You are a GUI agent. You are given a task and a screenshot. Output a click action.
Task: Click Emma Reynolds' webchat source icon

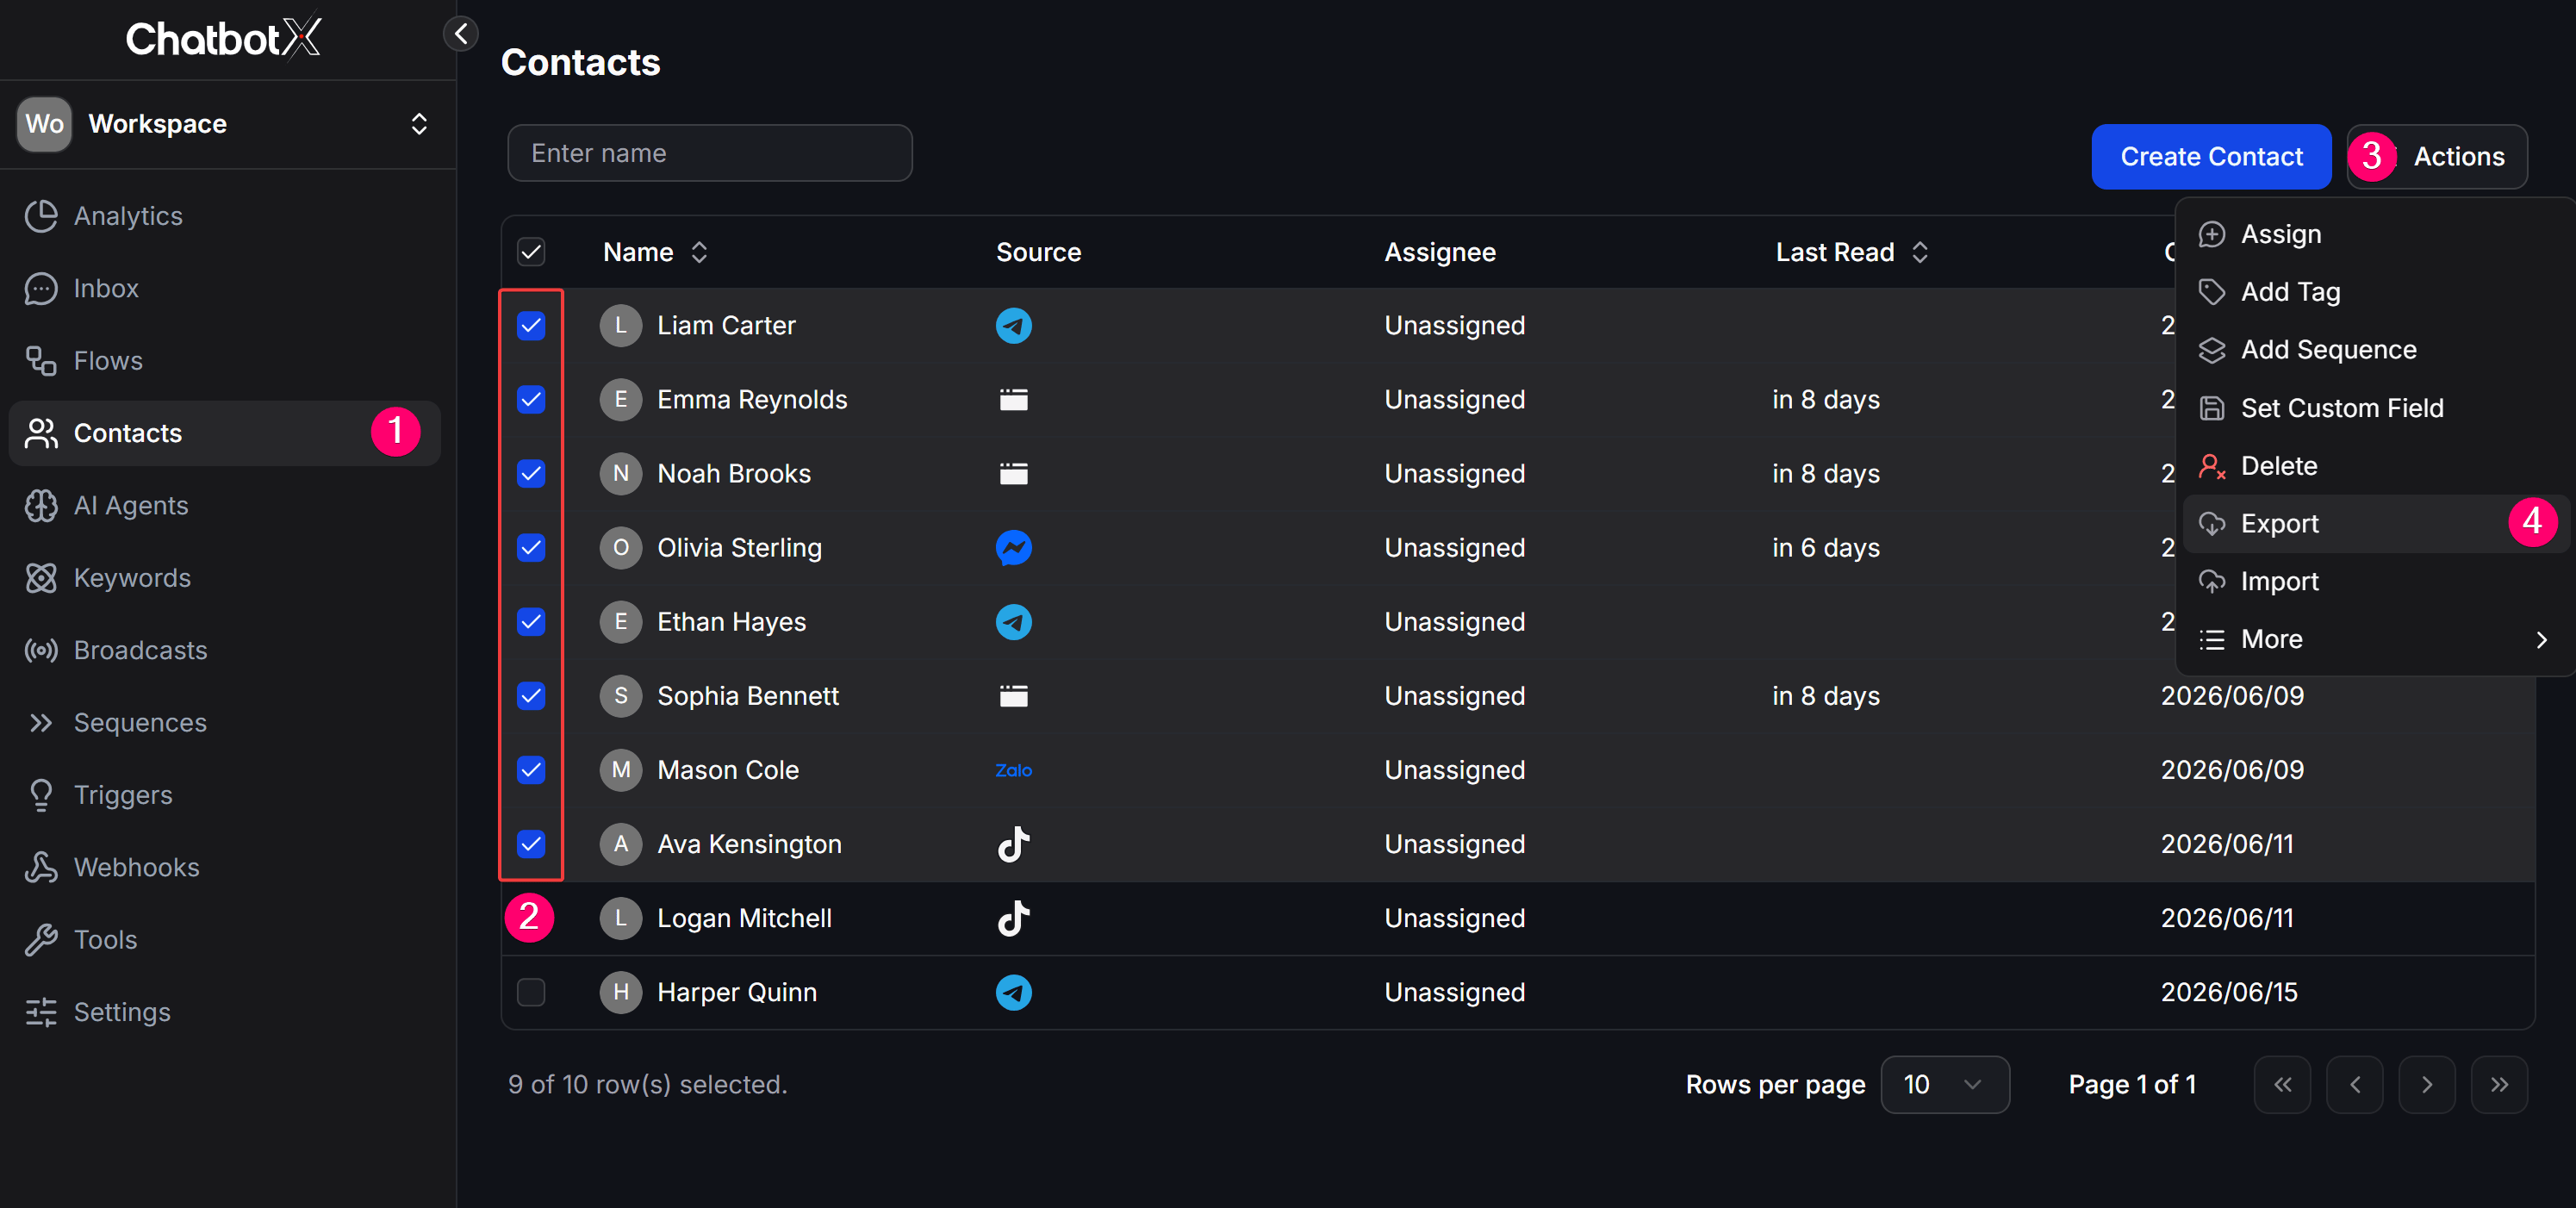[x=1013, y=400]
